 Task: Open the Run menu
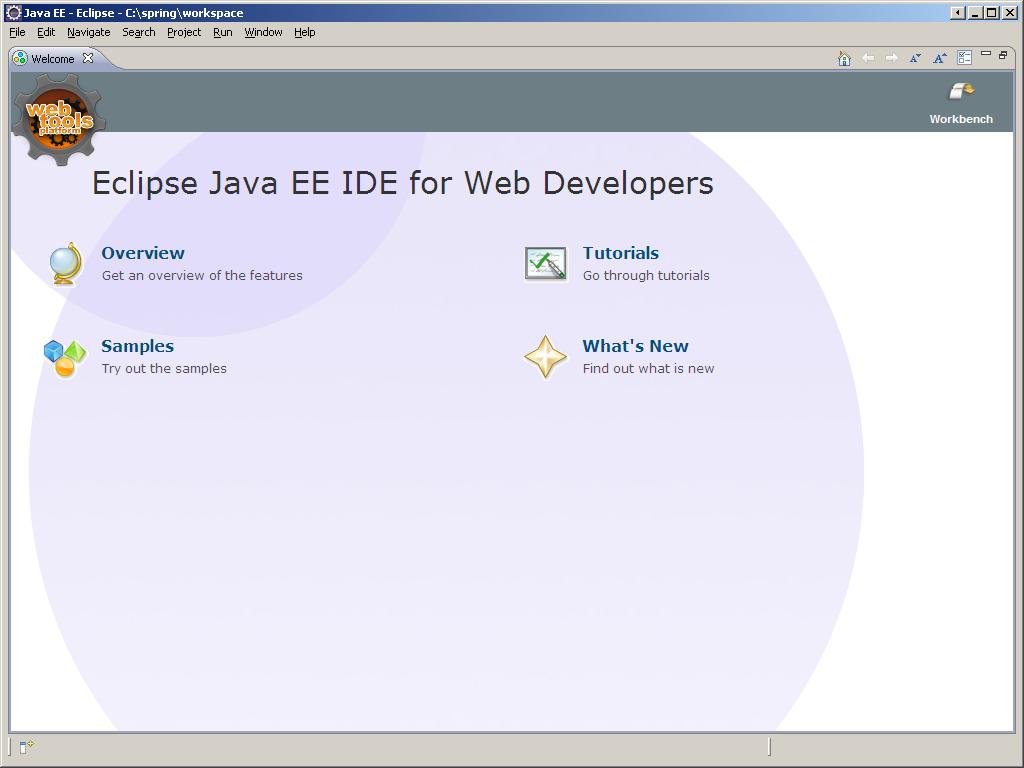223,32
